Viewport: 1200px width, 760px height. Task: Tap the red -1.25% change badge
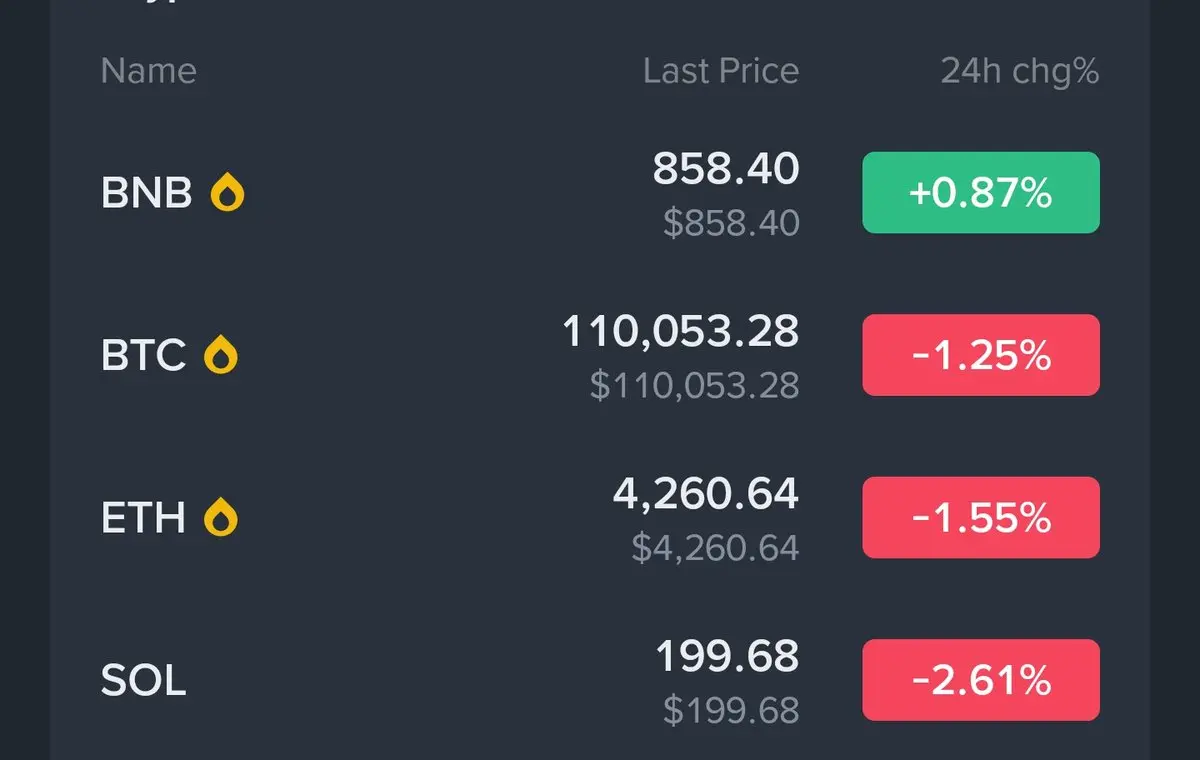click(x=981, y=355)
